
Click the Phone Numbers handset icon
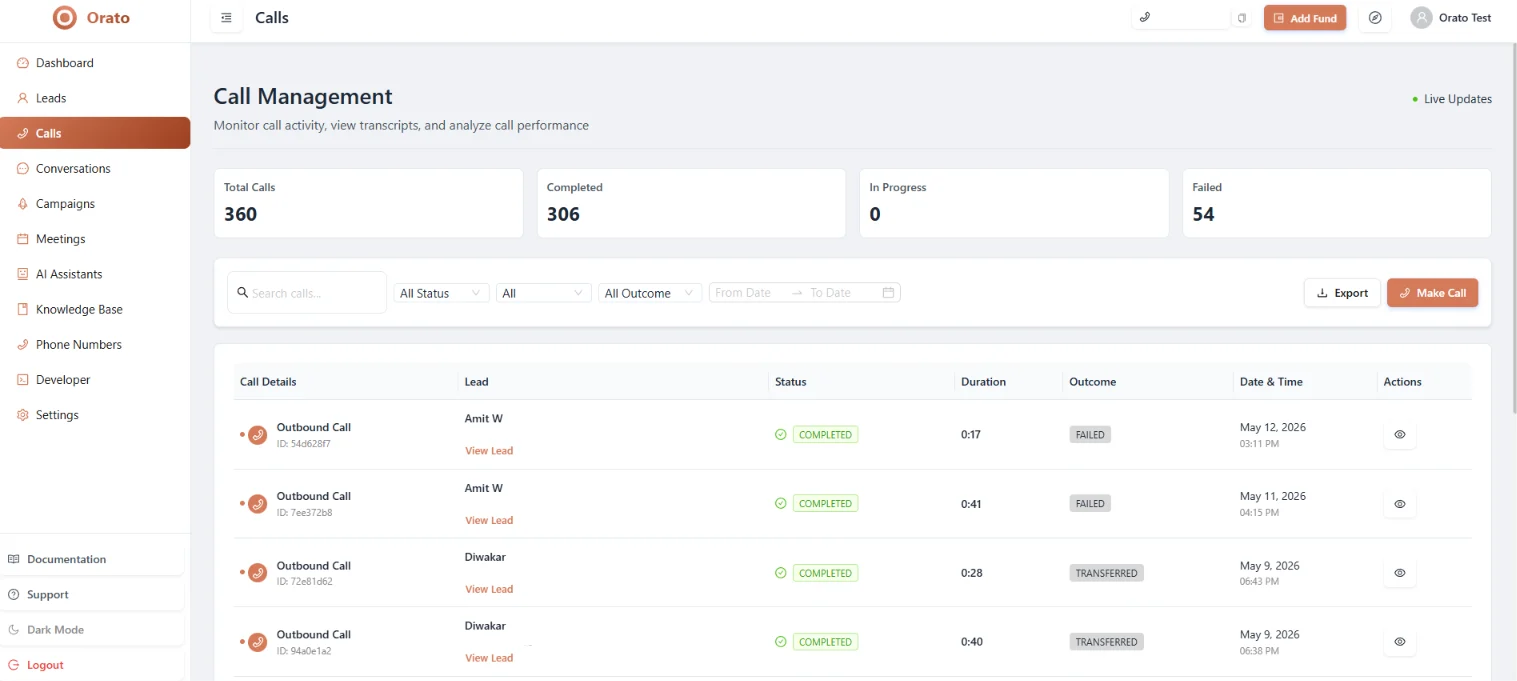pyautogui.click(x=23, y=344)
